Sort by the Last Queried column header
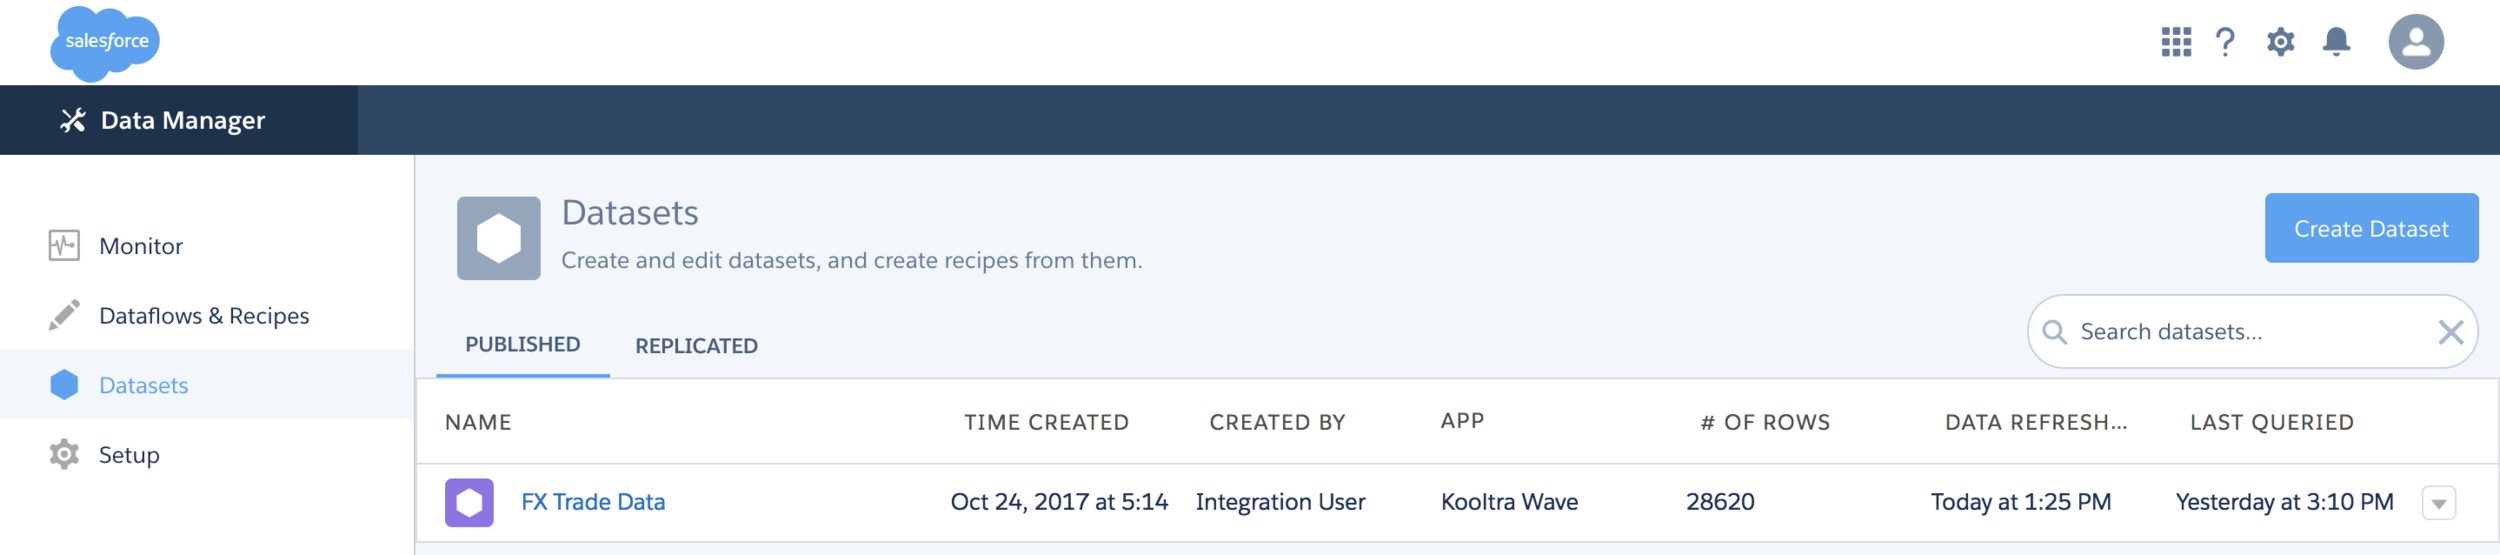Image resolution: width=2500 pixels, height=555 pixels. coord(2272,422)
